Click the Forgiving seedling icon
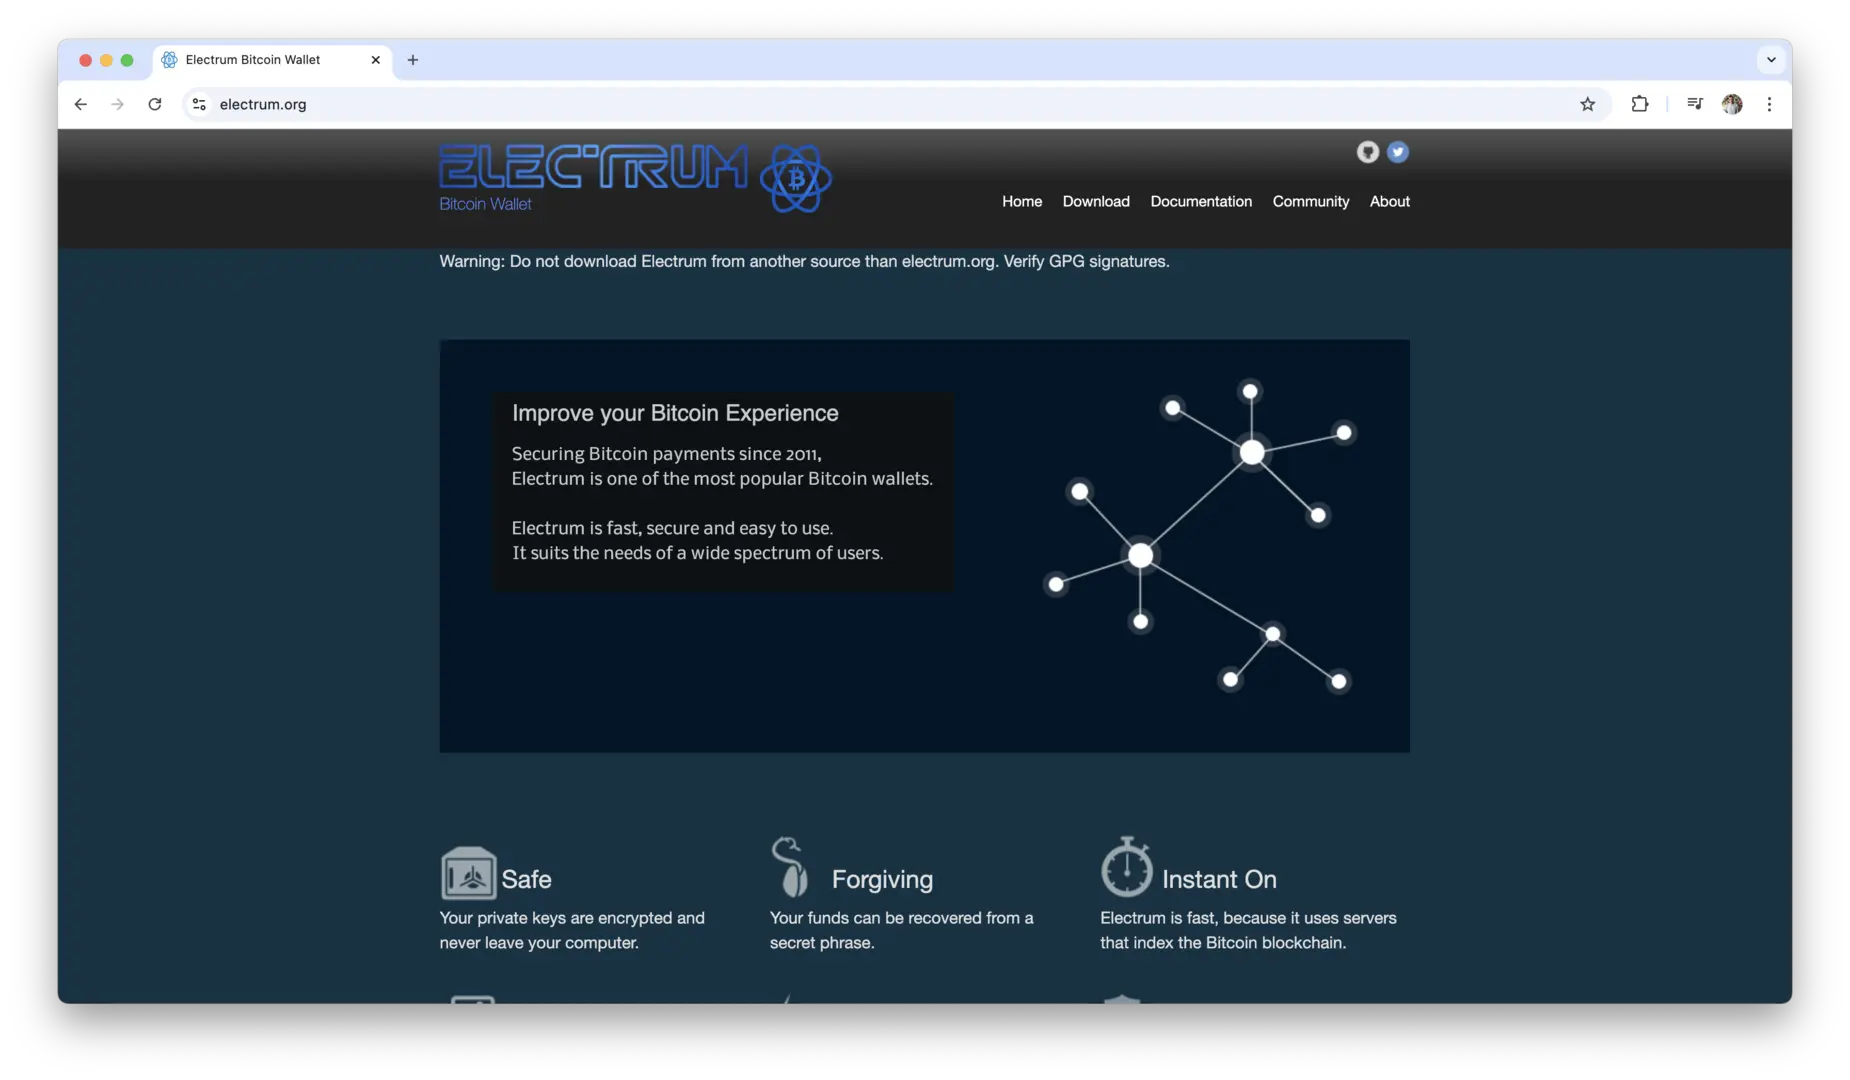The height and width of the screenshot is (1080, 1850). [790, 868]
